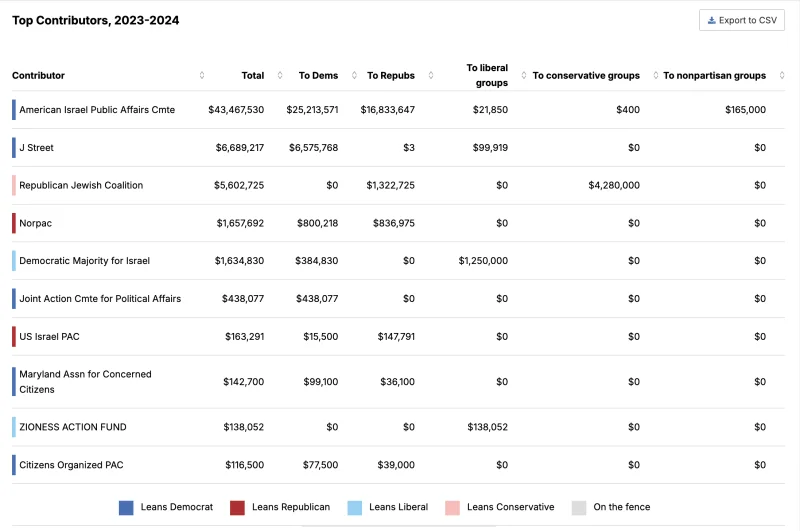The height and width of the screenshot is (531, 800).
Task: Select Citizens Organized PAC contributor
Action: point(71,465)
